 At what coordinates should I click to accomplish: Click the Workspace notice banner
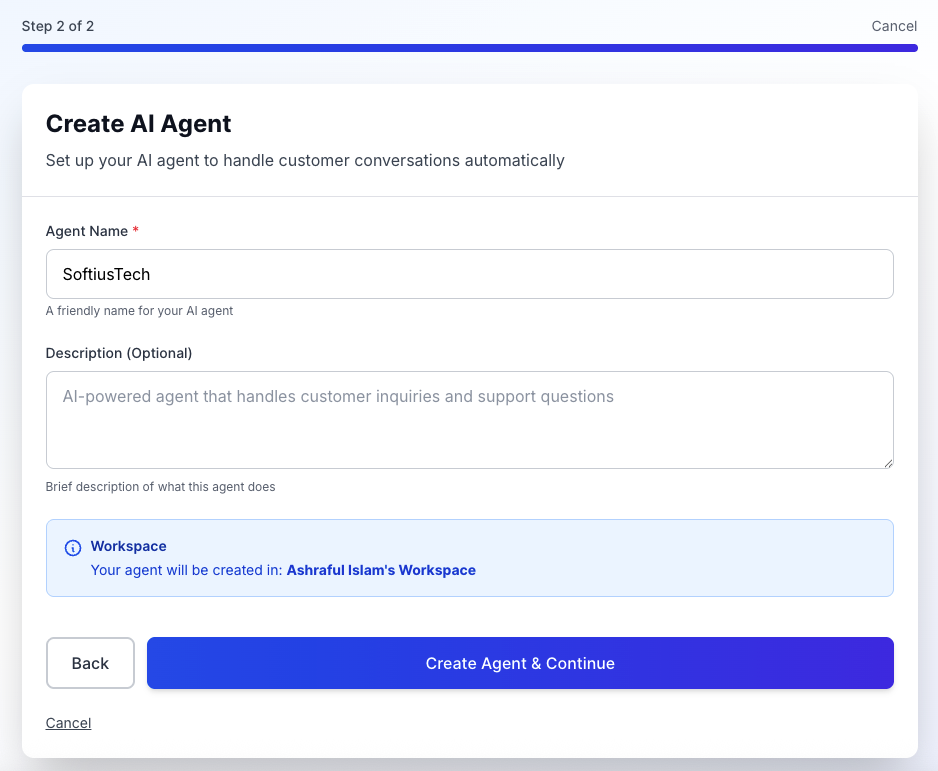tap(469, 558)
